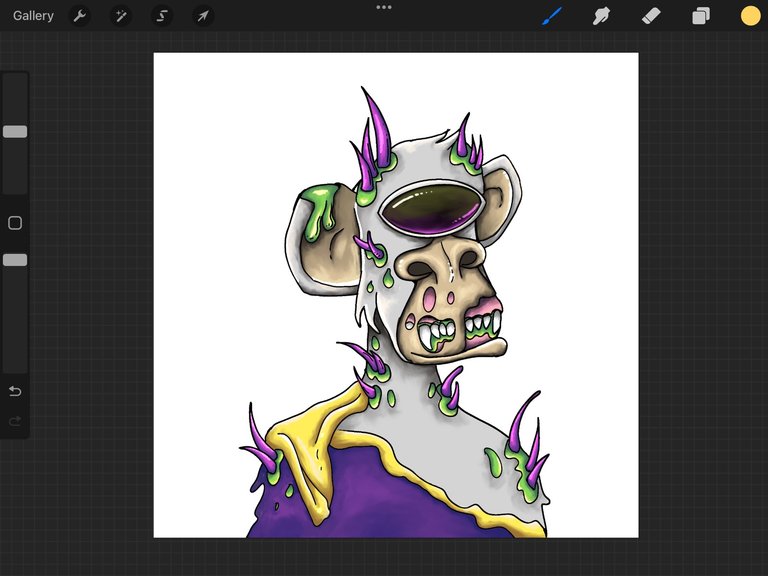Select the Brush tool
This screenshot has height=576, width=768.
pyautogui.click(x=552, y=16)
